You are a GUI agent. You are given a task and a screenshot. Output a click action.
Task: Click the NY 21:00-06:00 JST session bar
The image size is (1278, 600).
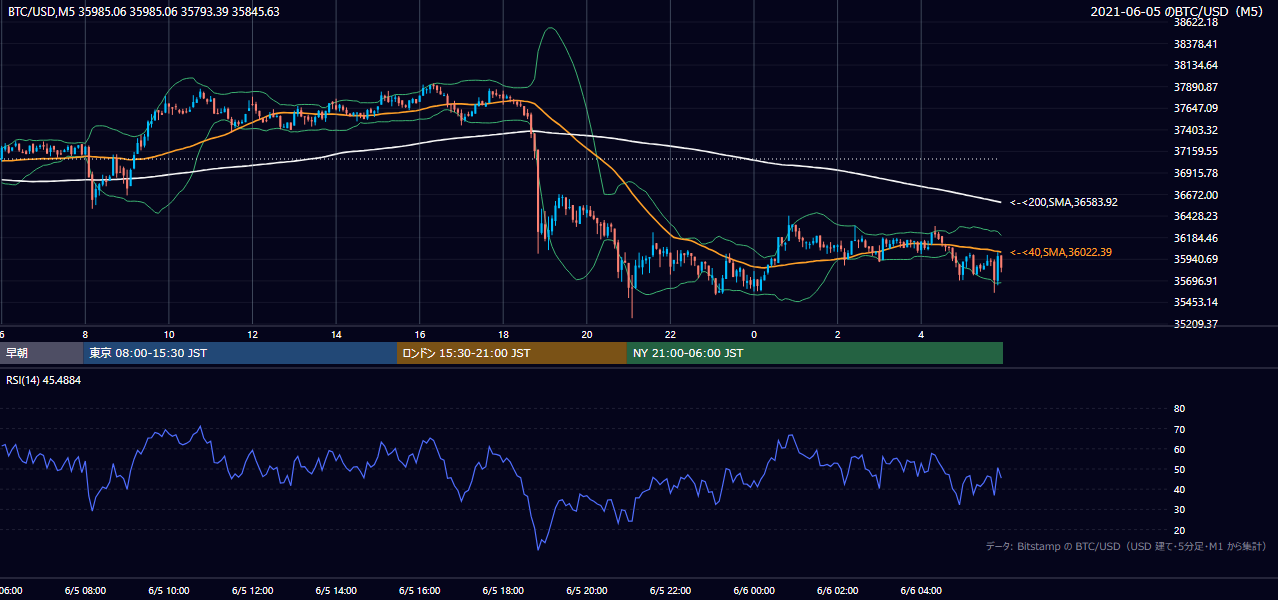[x=815, y=353]
